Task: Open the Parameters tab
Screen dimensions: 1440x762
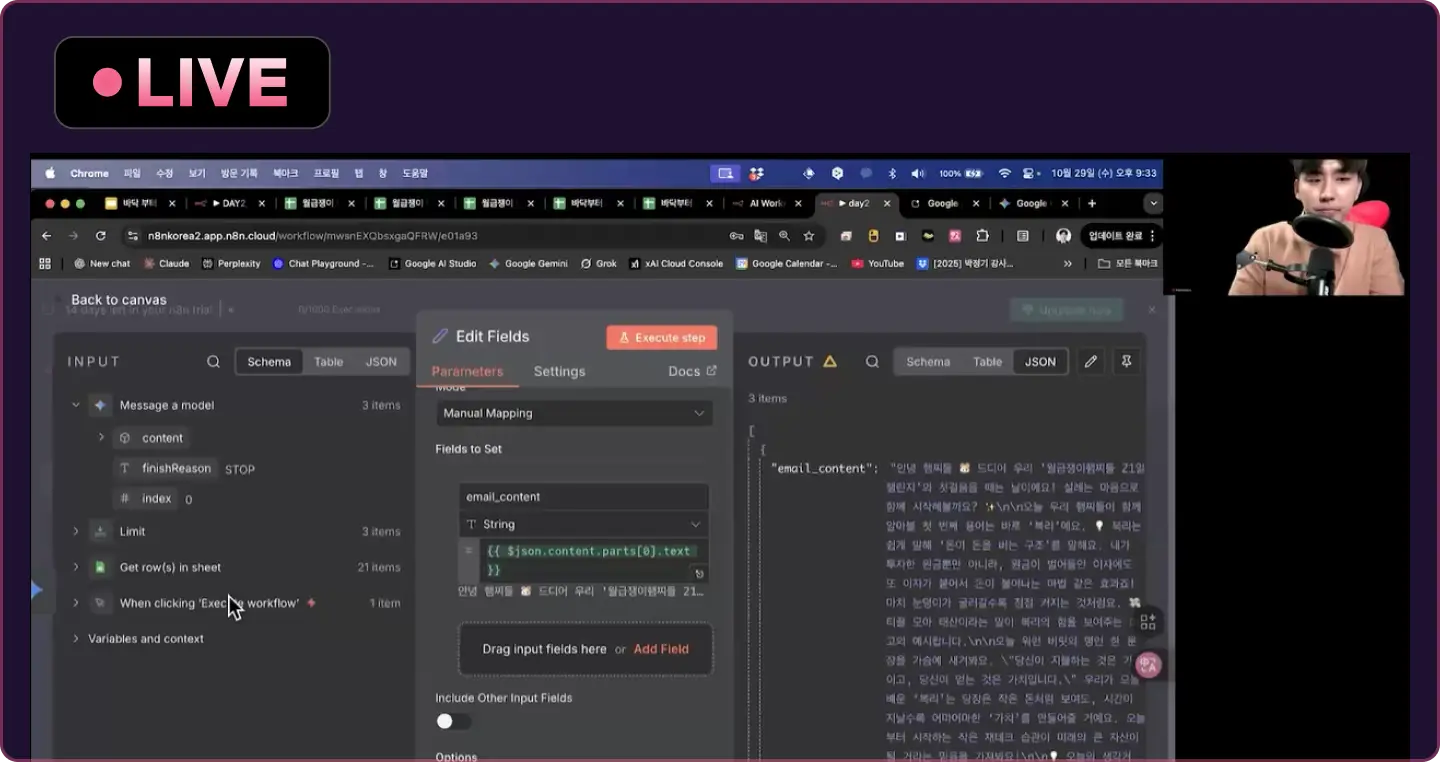Action: [x=467, y=371]
